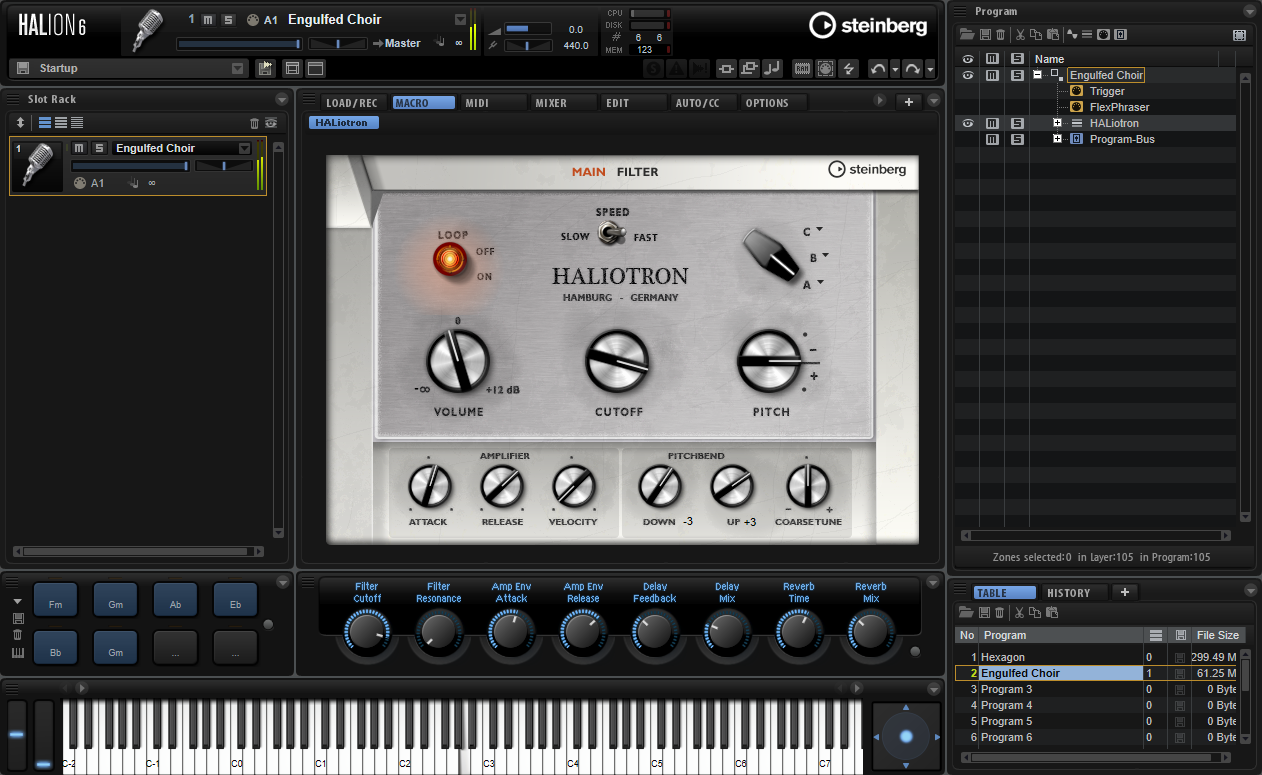Click the MIDI reset lightning icon
This screenshot has width=1262, height=775.
pyautogui.click(x=848, y=68)
